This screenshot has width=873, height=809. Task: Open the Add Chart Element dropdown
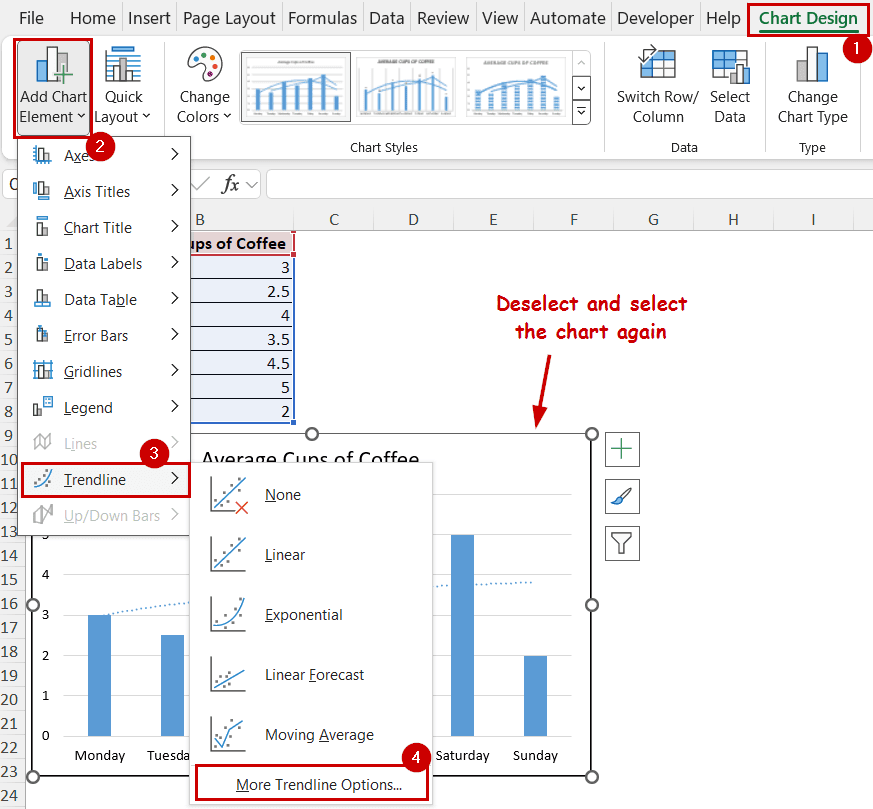click(x=53, y=87)
